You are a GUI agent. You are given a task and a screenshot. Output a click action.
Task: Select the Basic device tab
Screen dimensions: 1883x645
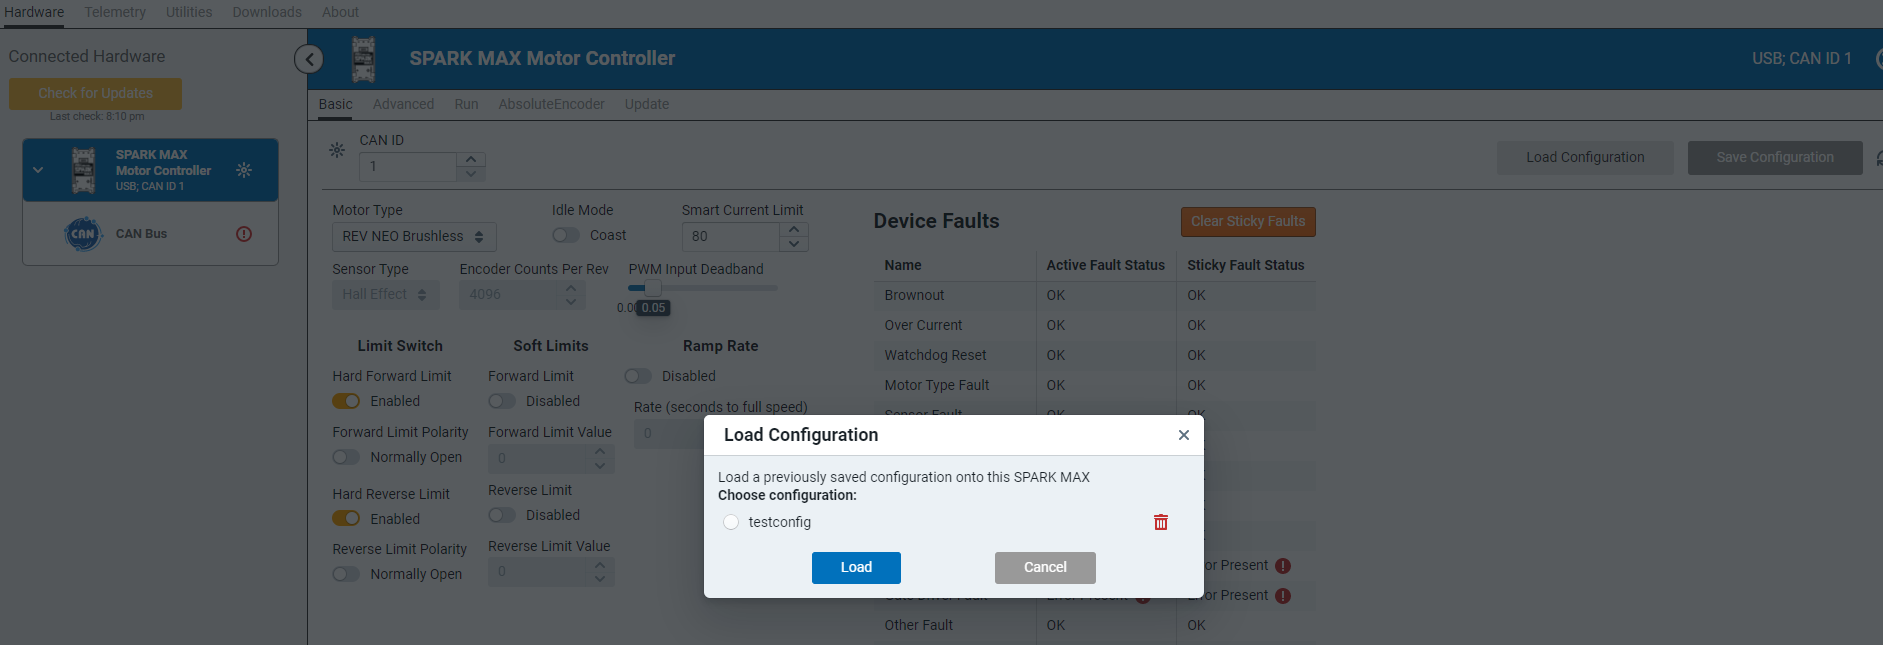click(x=336, y=104)
